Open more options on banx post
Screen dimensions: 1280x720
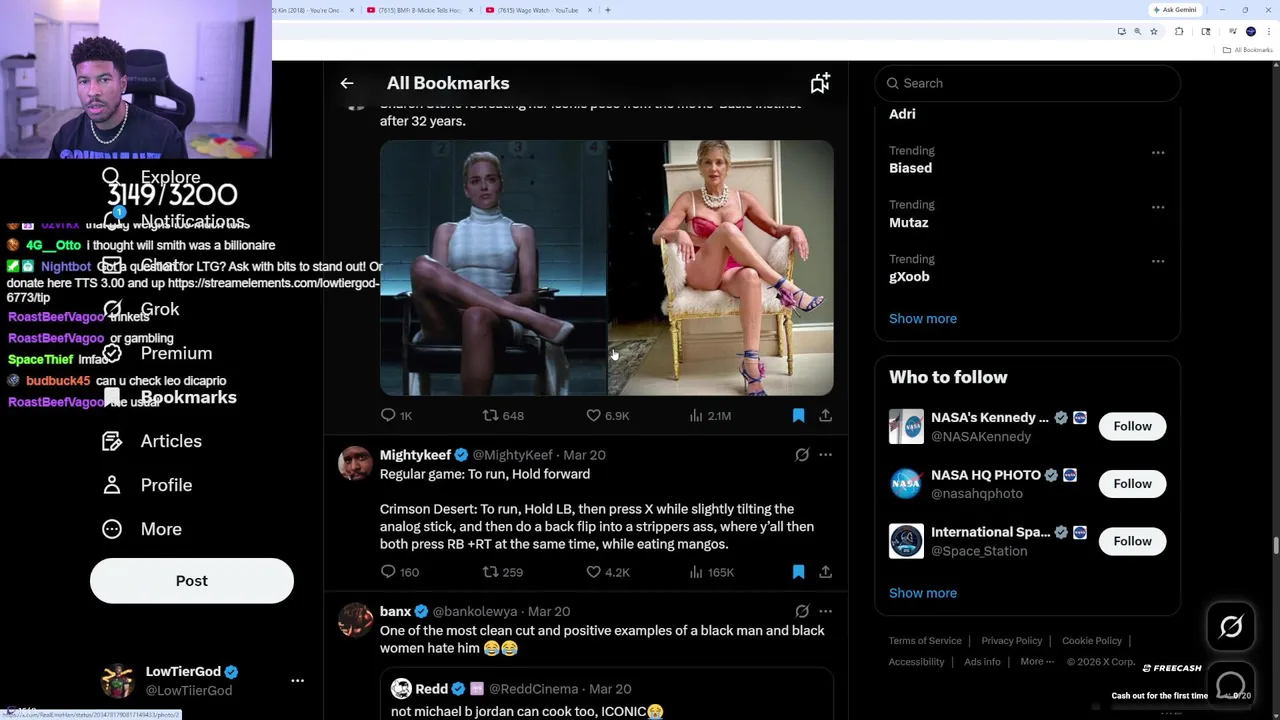pos(825,611)
